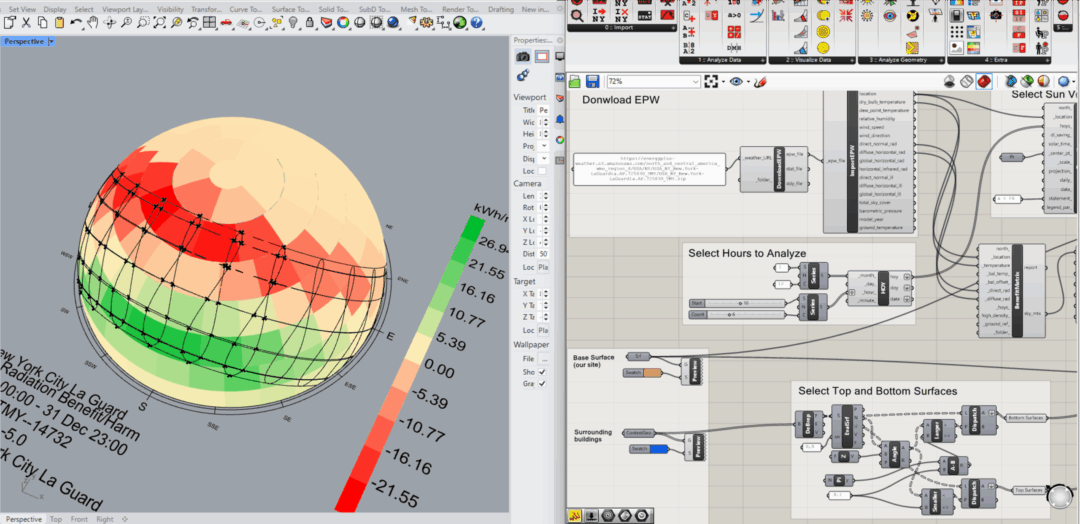This screenshot has width=1080, height=524.
Task: Open the Display mode dropdown in Properties
Action: [543, 159]
